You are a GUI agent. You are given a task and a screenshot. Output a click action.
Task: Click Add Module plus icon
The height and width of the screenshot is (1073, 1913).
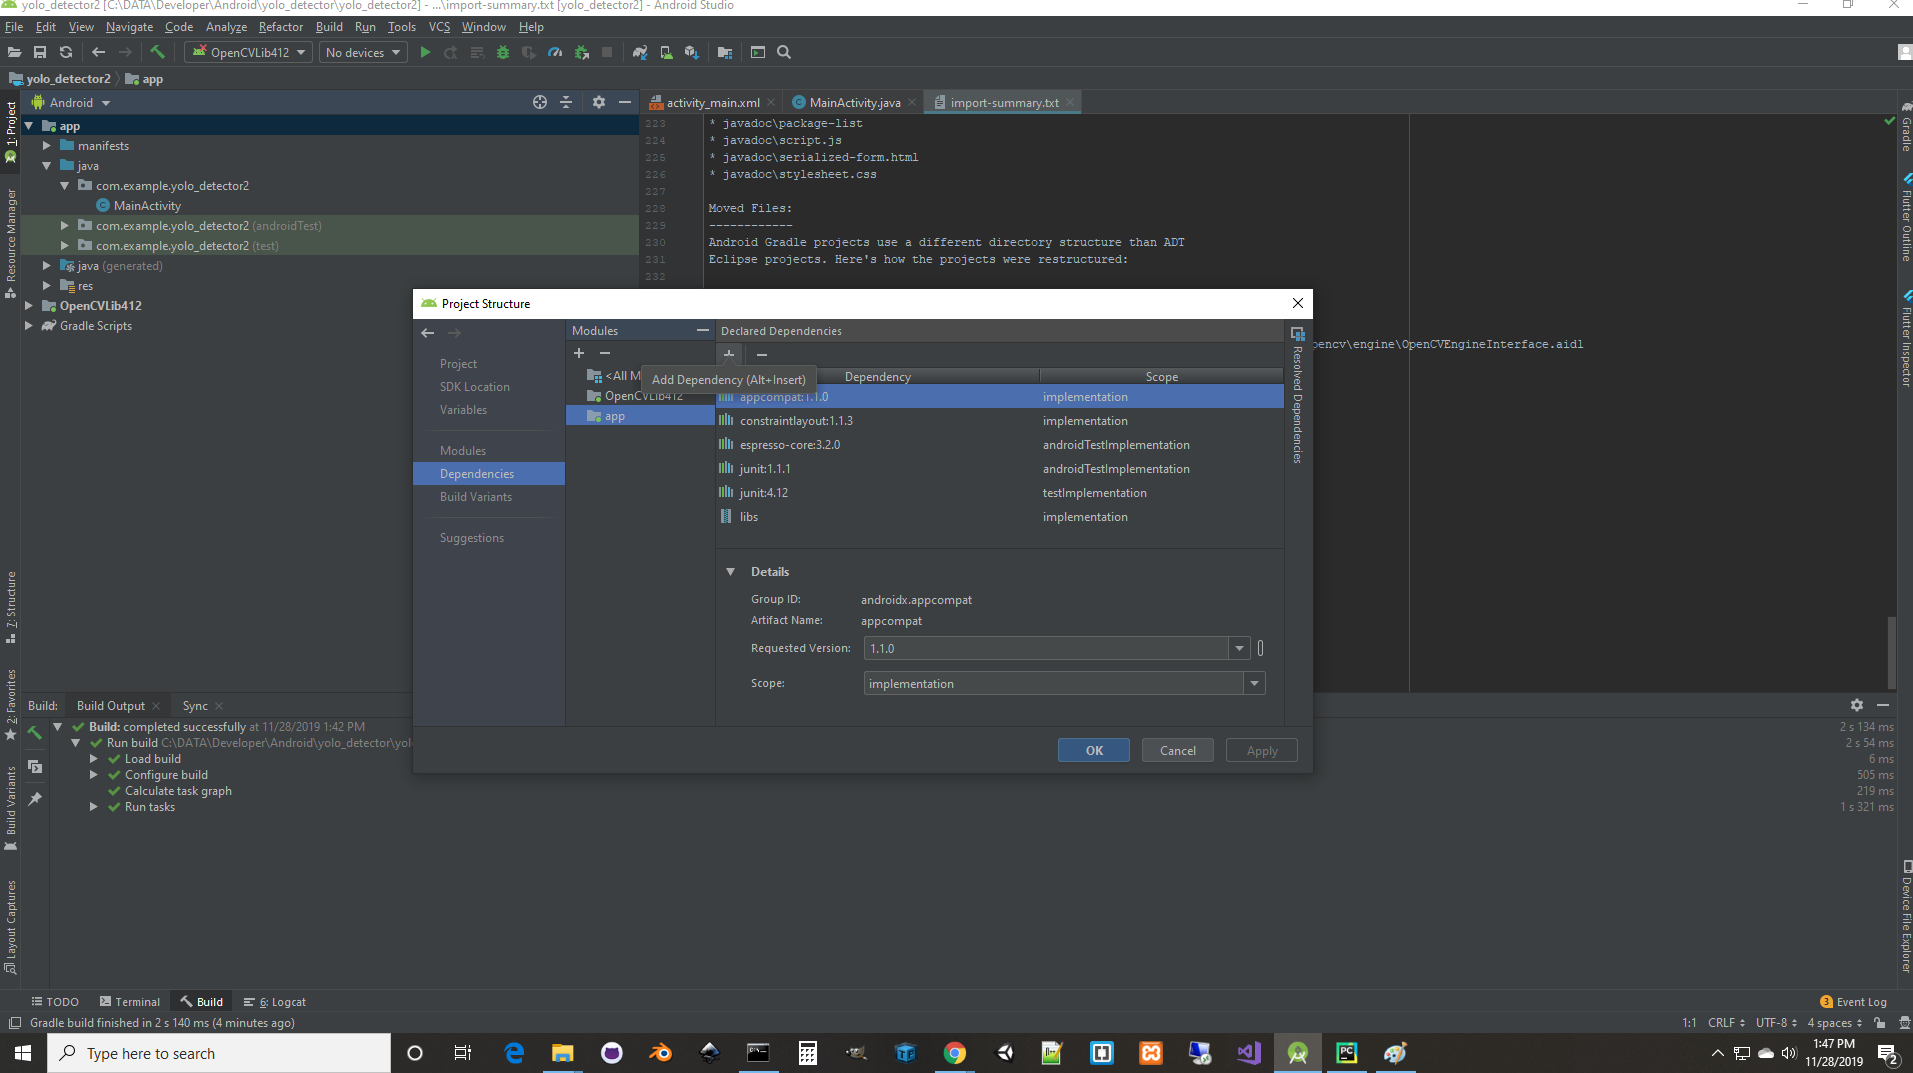[579, 353]
